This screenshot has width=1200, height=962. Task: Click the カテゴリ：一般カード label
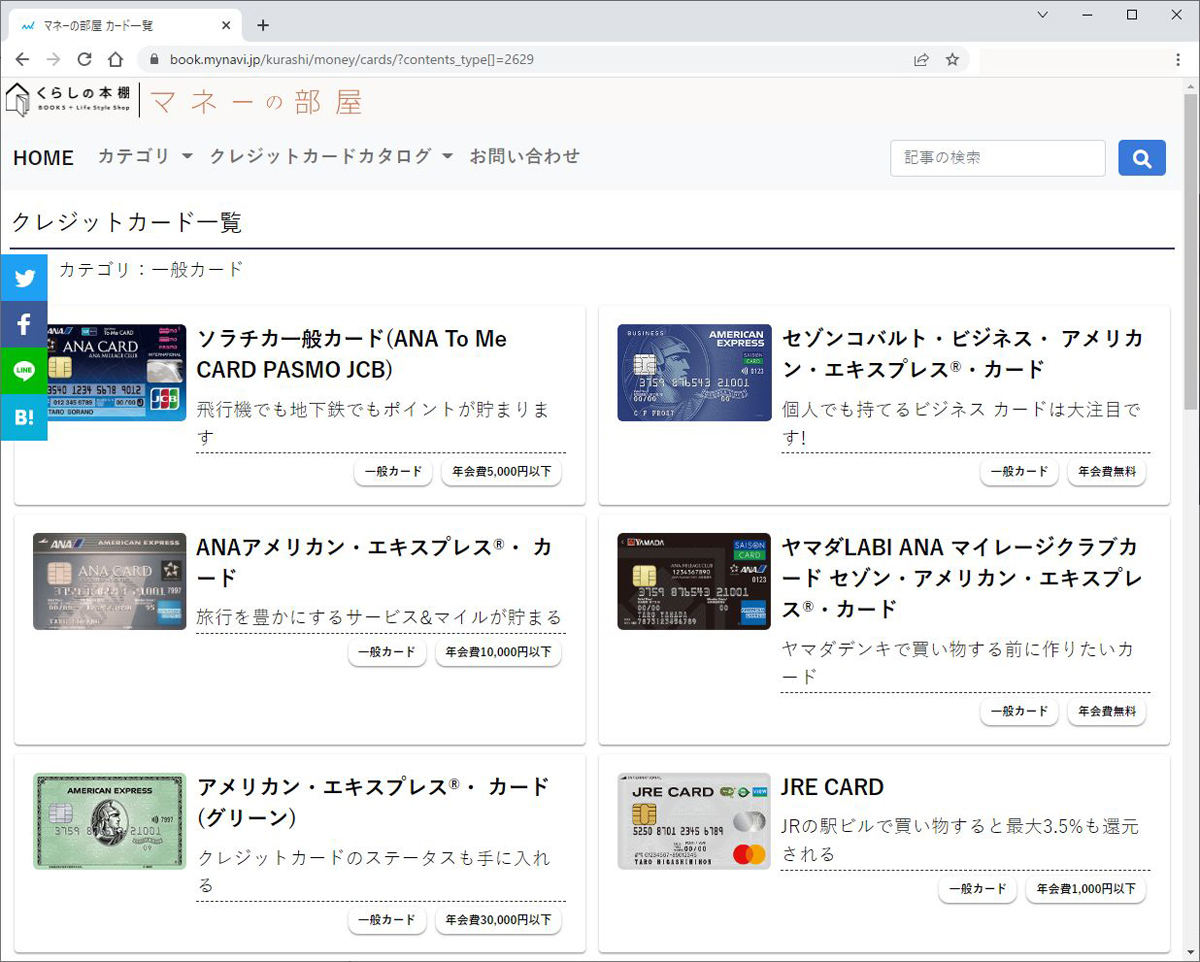click(151, 269)
